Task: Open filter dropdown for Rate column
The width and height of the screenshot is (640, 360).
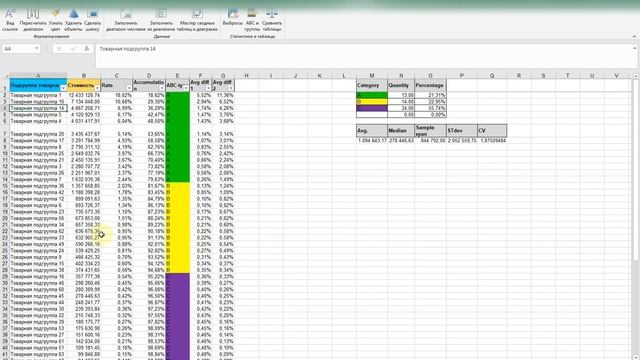Action: [x=129, y=88]
